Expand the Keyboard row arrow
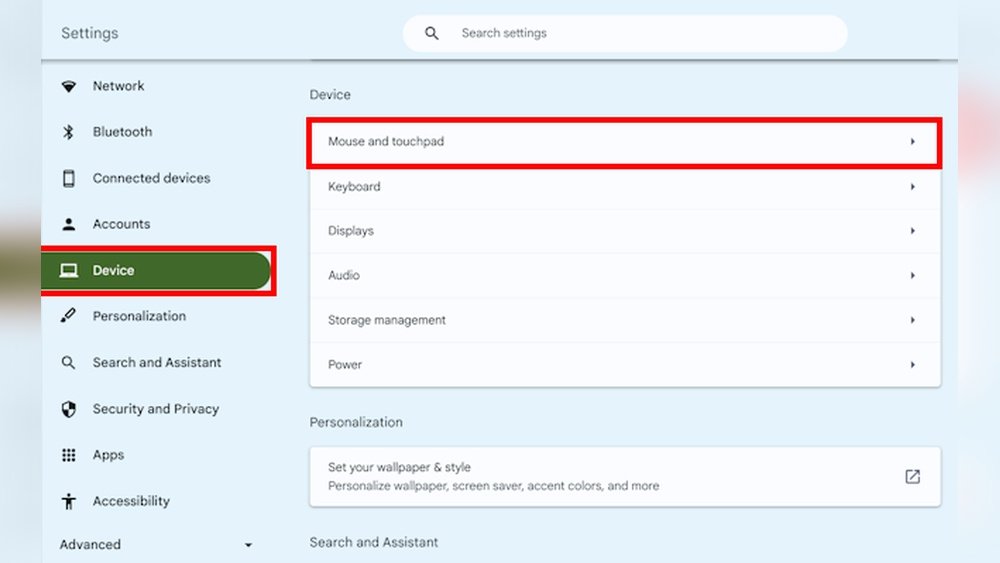 pyautogui.click(x=912, y=187)
